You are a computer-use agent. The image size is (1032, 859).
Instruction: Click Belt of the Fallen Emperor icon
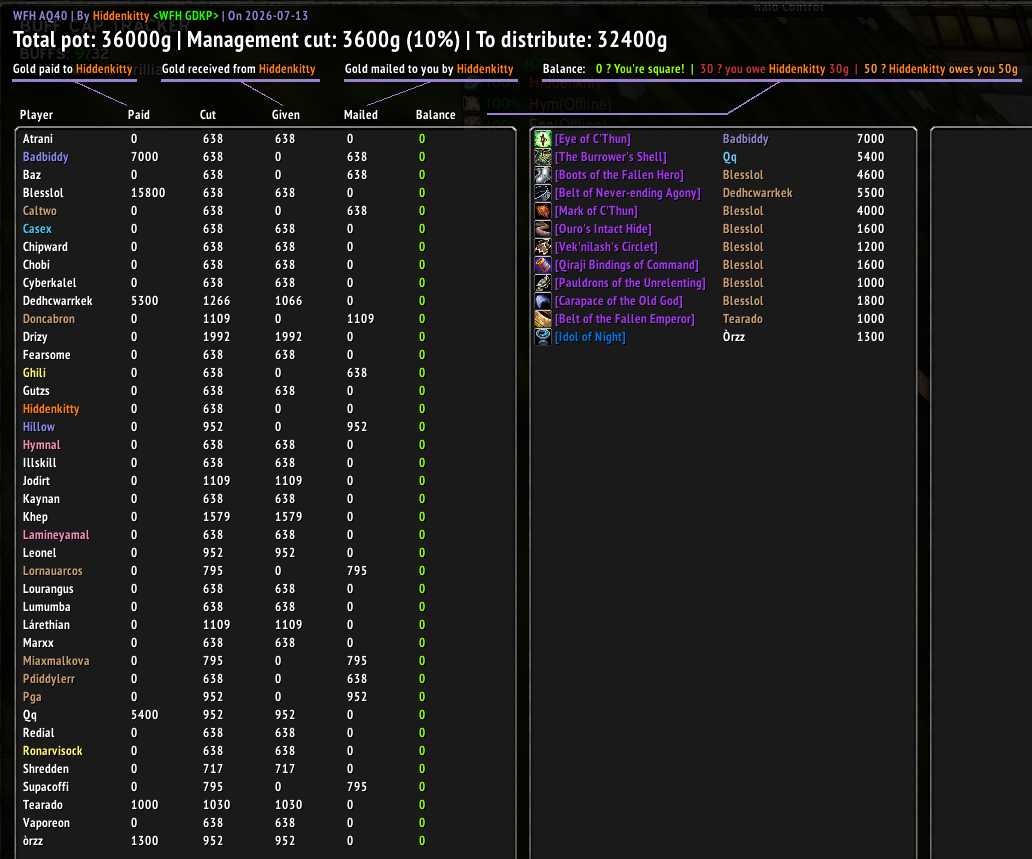pos(542,319)
